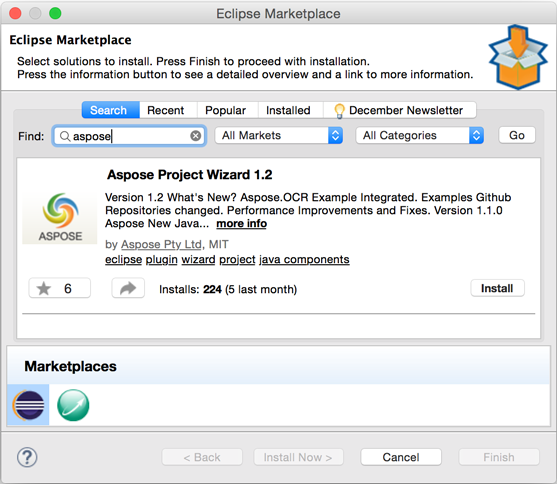Click the Marketplaces heading

tap(70, 366)
